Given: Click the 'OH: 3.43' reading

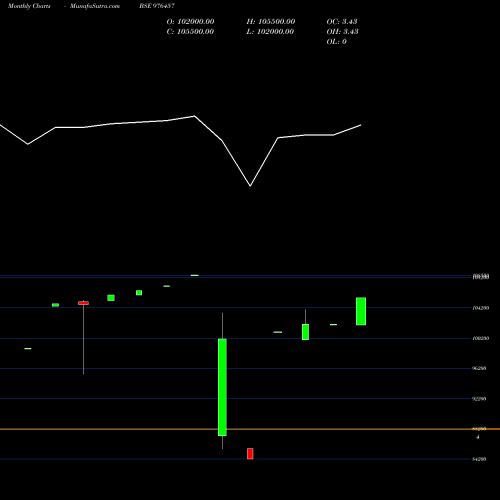Looking at the screenshot, I should pos(342,32).
